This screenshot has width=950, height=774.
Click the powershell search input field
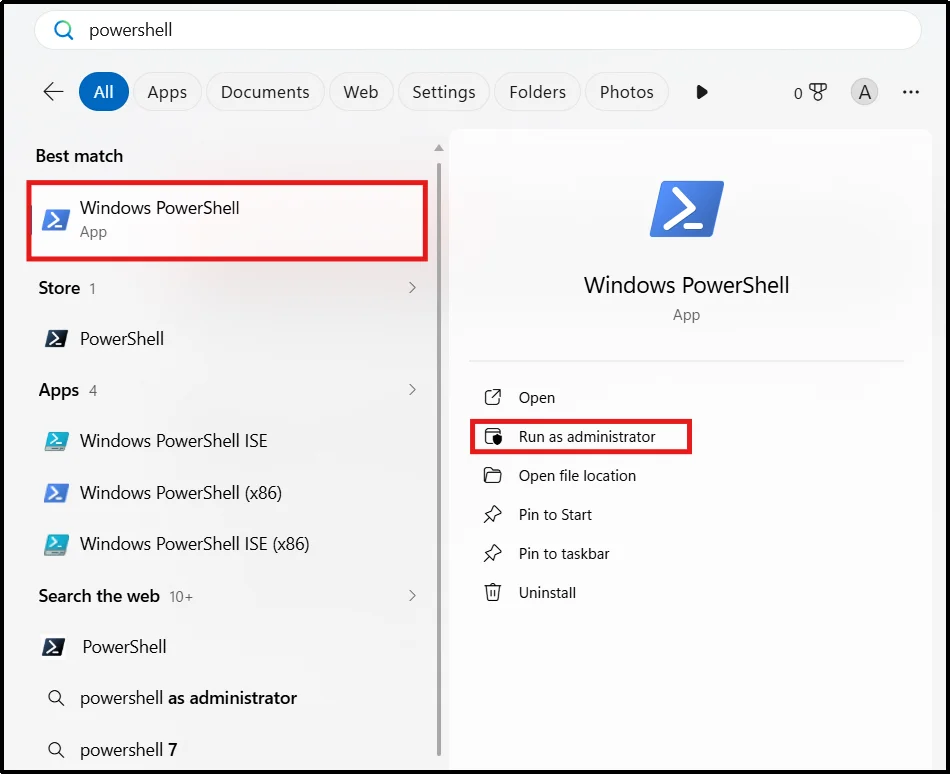click(x=477, y=30)
